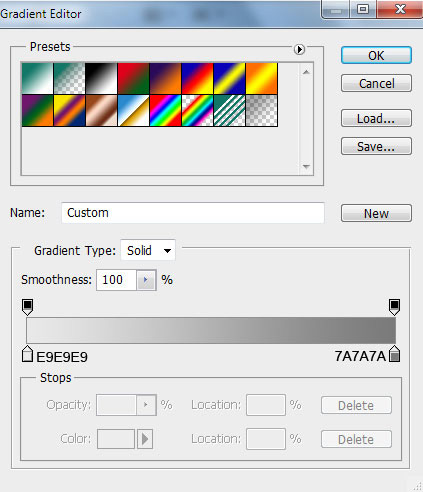Choose the copper gradient preset
This screenshot has height=492, width=423.
click(101, 110)
